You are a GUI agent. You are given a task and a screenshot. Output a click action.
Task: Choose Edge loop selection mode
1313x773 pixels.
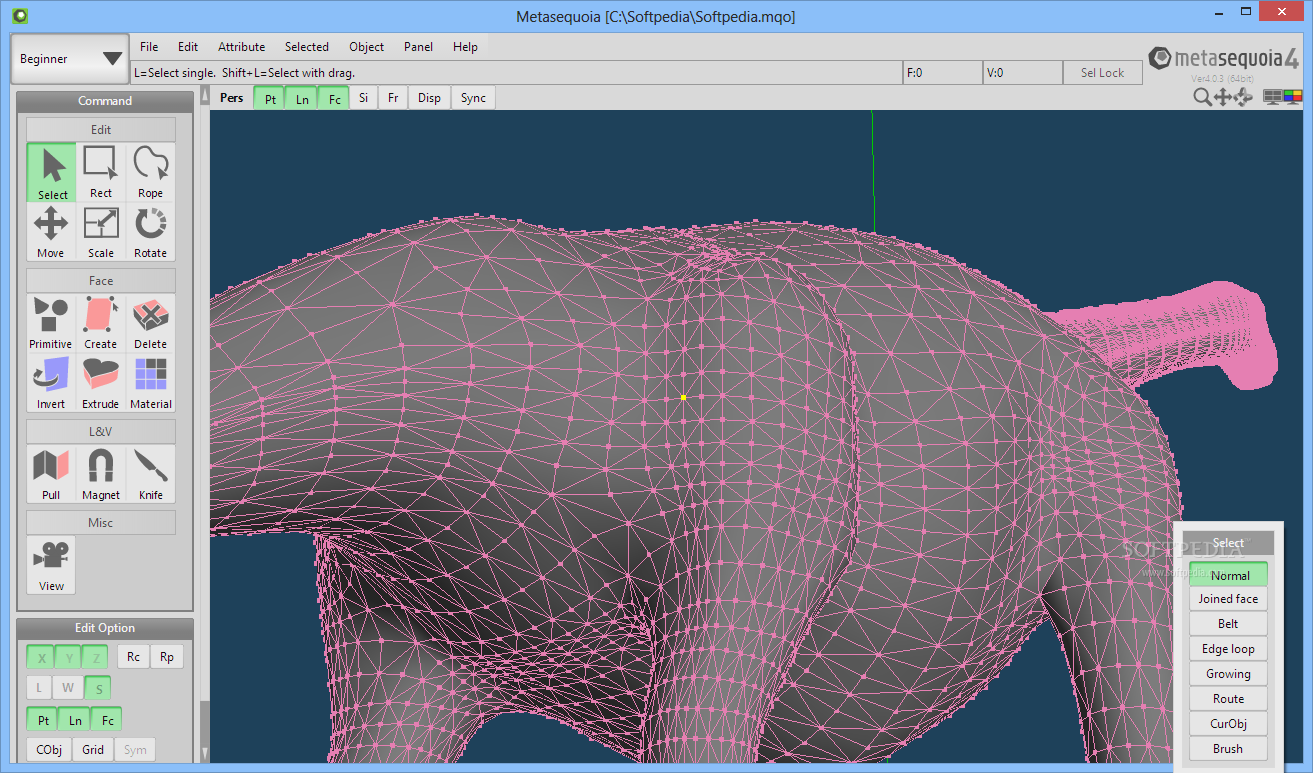click(1228, 649)
